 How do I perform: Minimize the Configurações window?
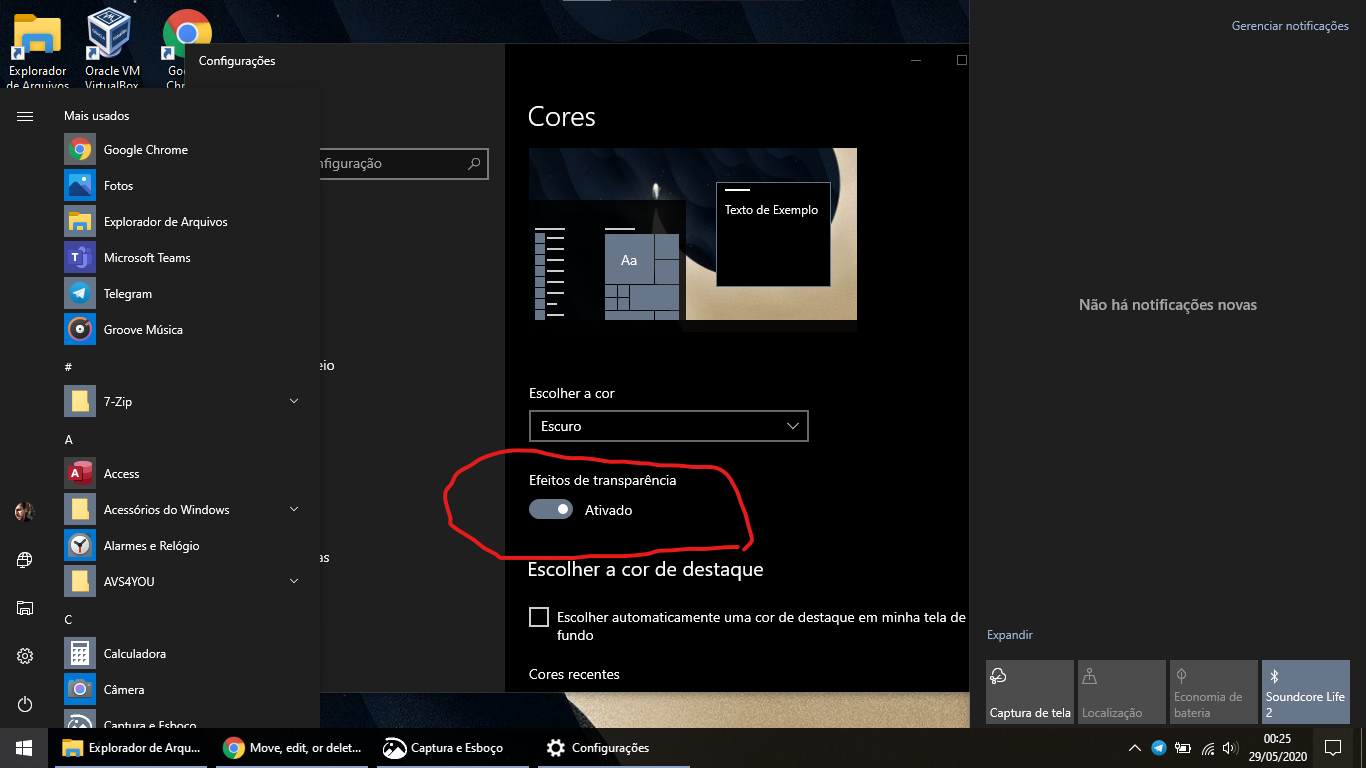[x=915, y=61]
